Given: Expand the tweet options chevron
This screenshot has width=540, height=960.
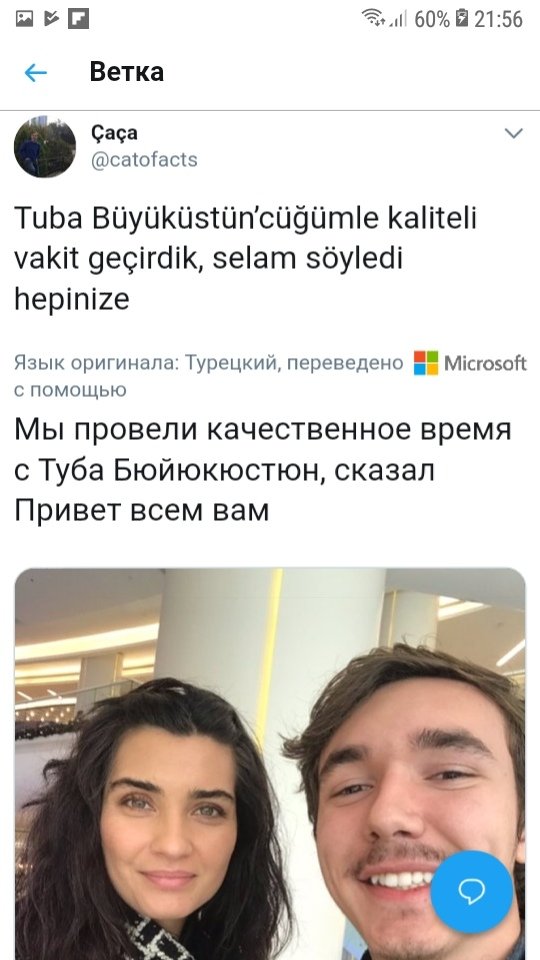Looking at the screenshot, I should tap(513, 133).
